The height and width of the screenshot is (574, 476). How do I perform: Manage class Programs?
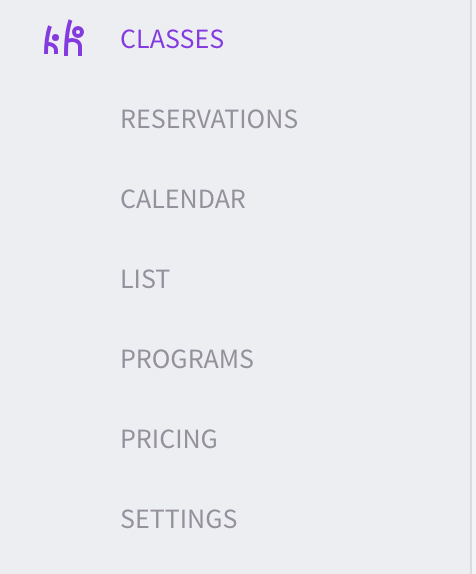187,359
